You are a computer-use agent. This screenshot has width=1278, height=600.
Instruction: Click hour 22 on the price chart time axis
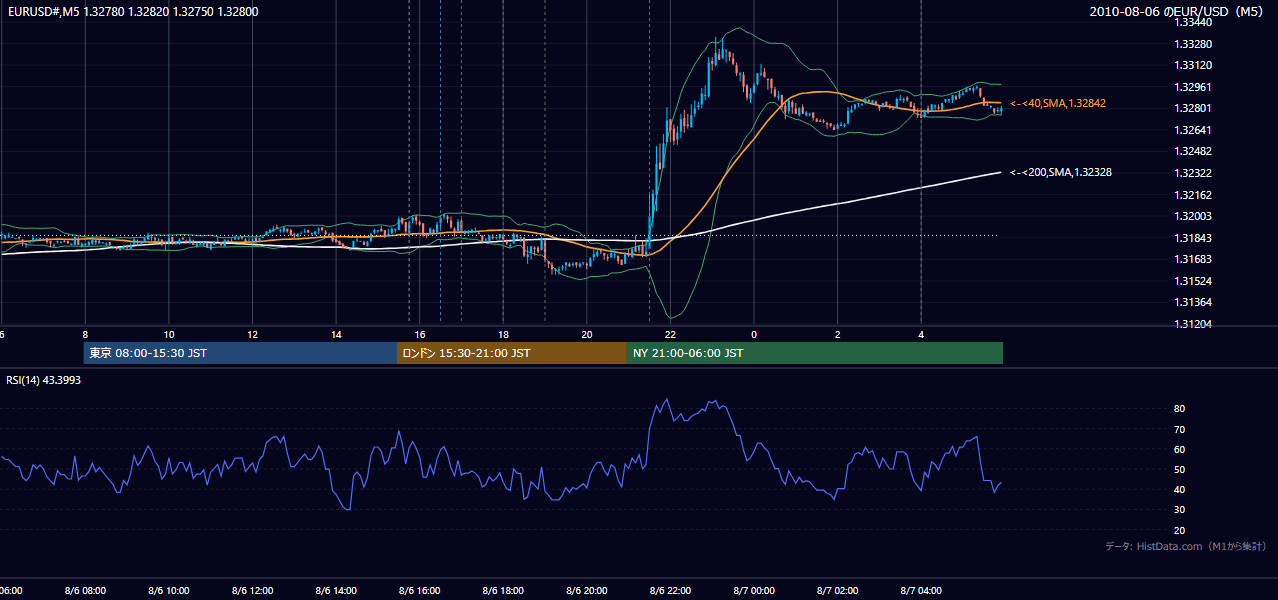coord(670,334)
